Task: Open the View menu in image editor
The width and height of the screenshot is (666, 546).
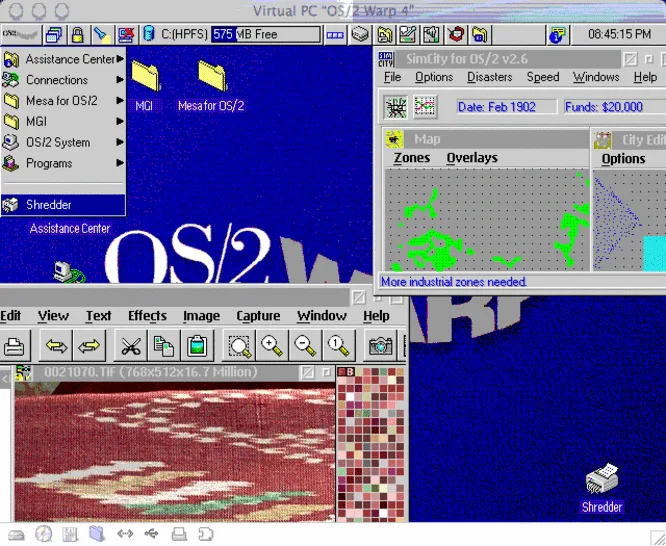Action: pyautogui.click(x=53, y=316)
